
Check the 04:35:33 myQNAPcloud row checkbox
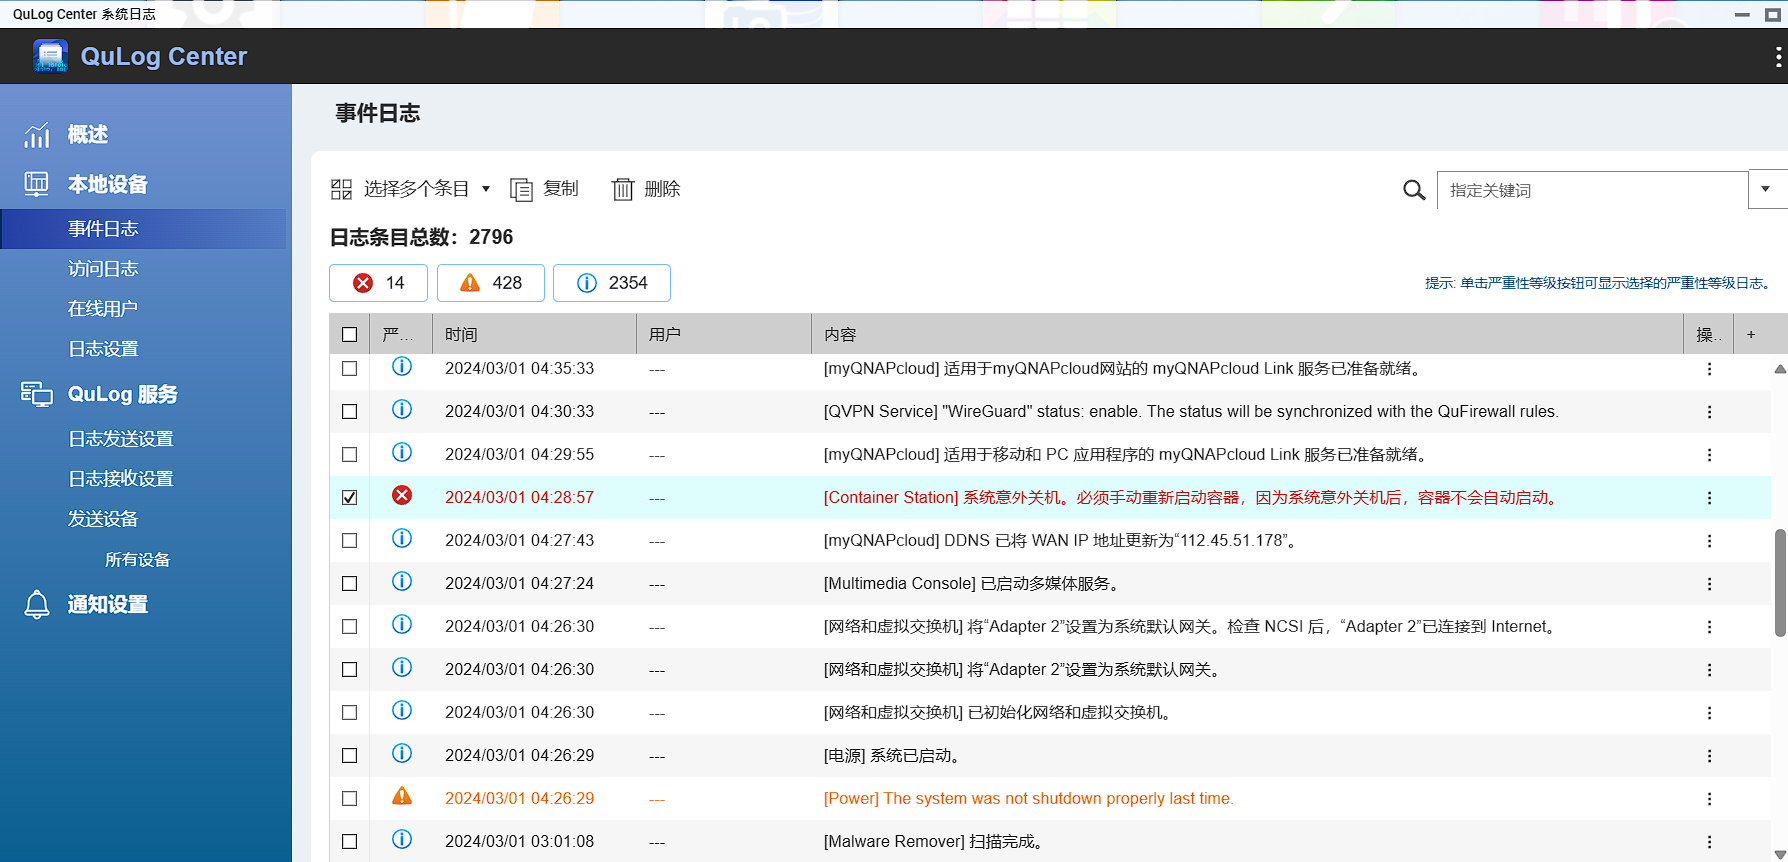click(349, 368)
